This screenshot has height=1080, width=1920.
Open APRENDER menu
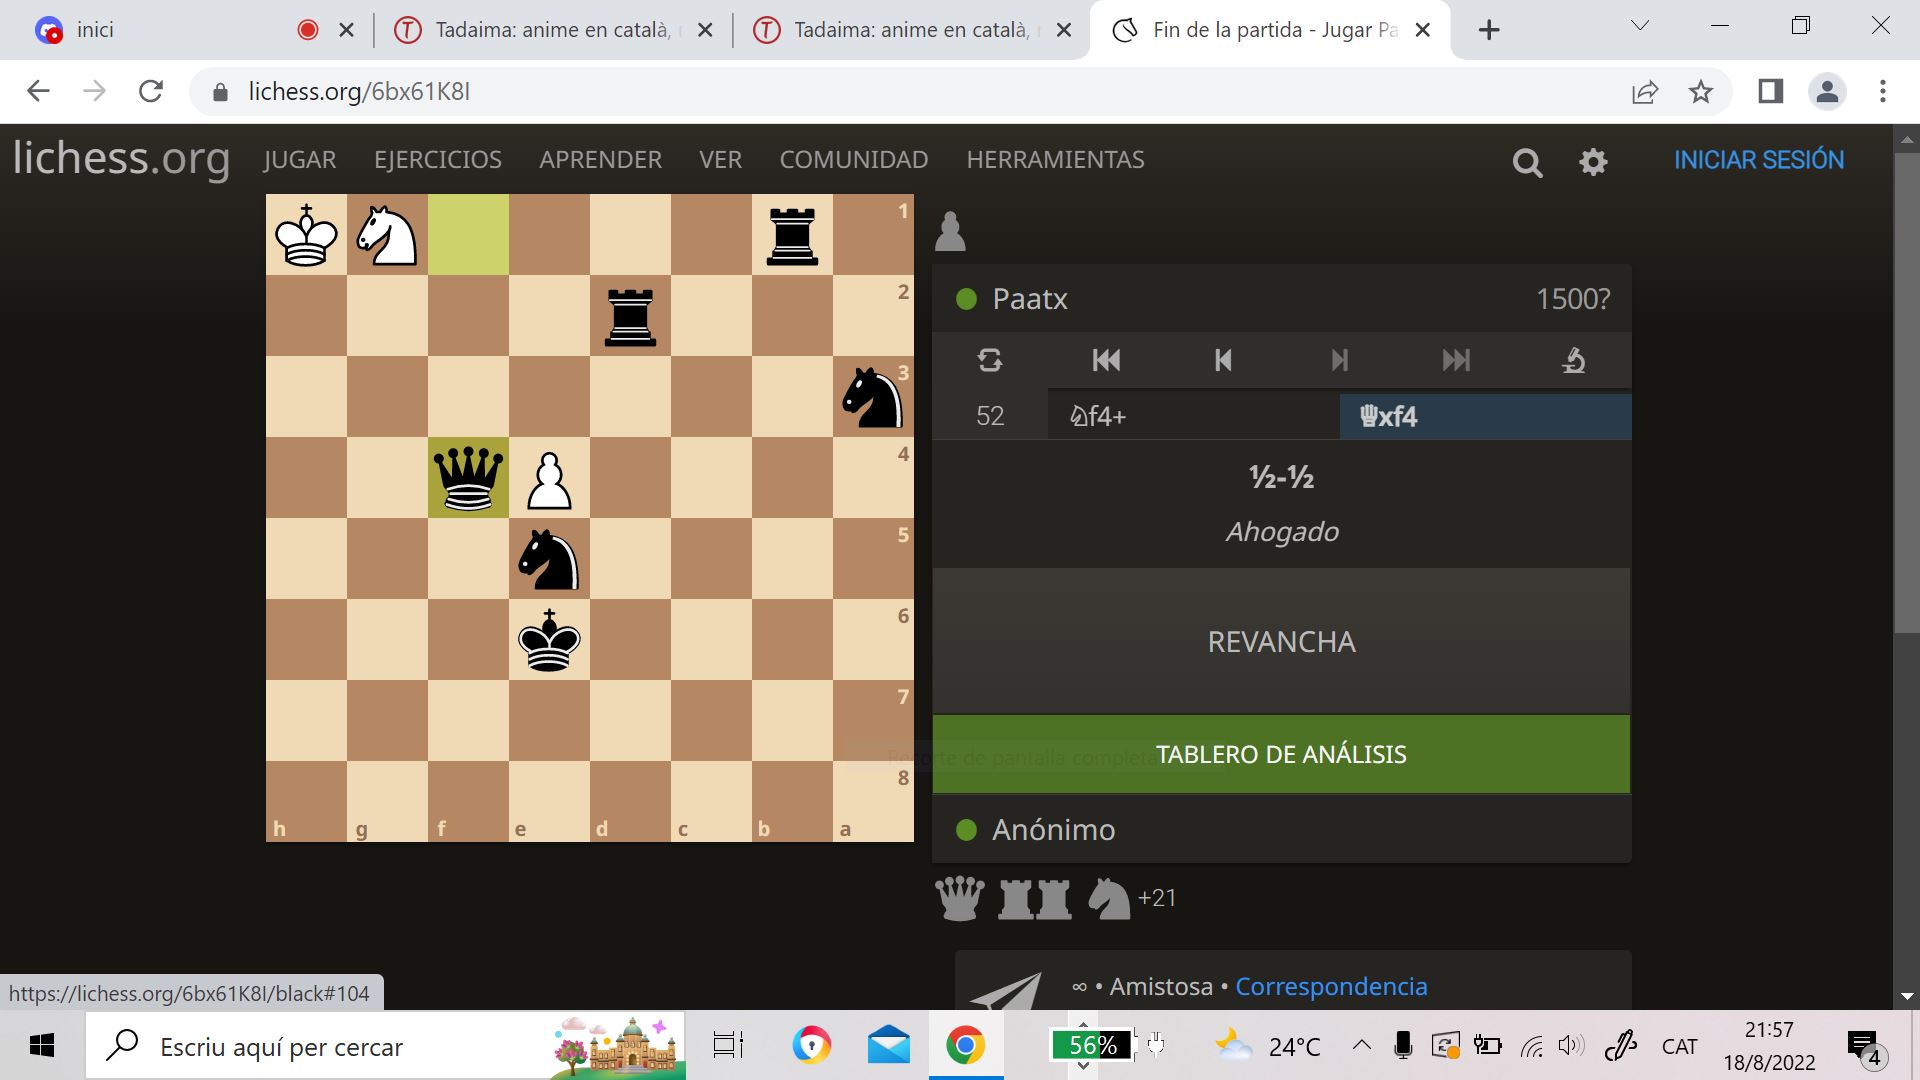(x=601, y=159)
